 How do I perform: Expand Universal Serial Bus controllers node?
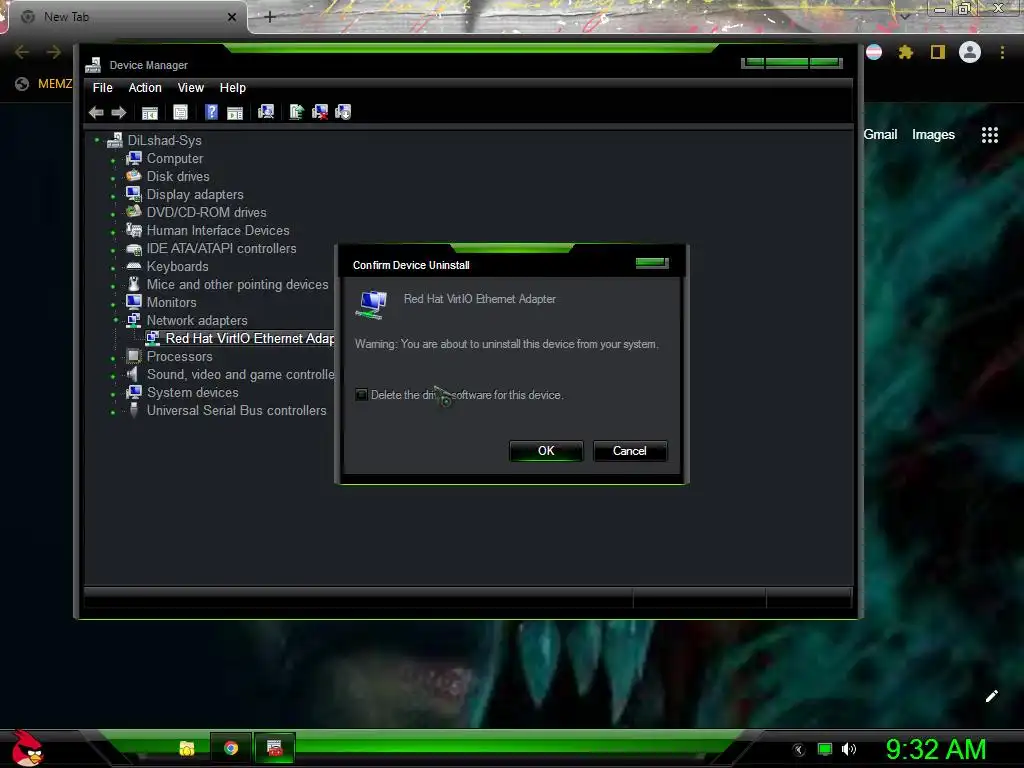click(113, 411)
